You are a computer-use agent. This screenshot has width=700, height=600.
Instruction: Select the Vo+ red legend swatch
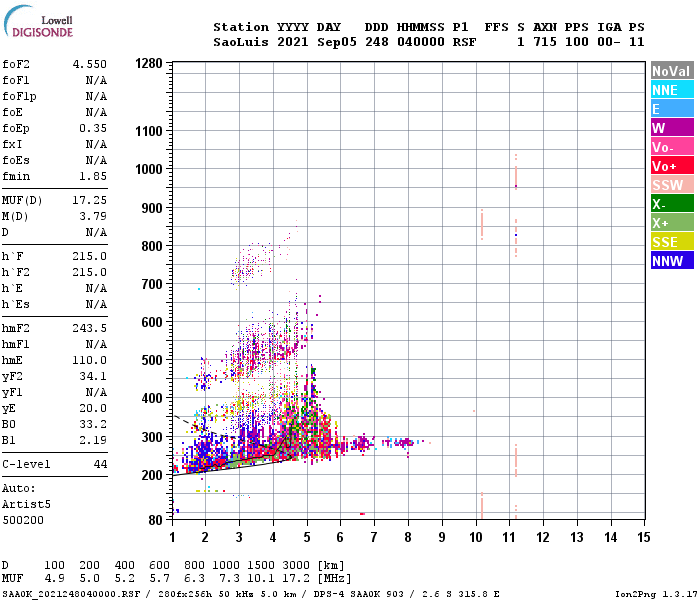(672, 166)
